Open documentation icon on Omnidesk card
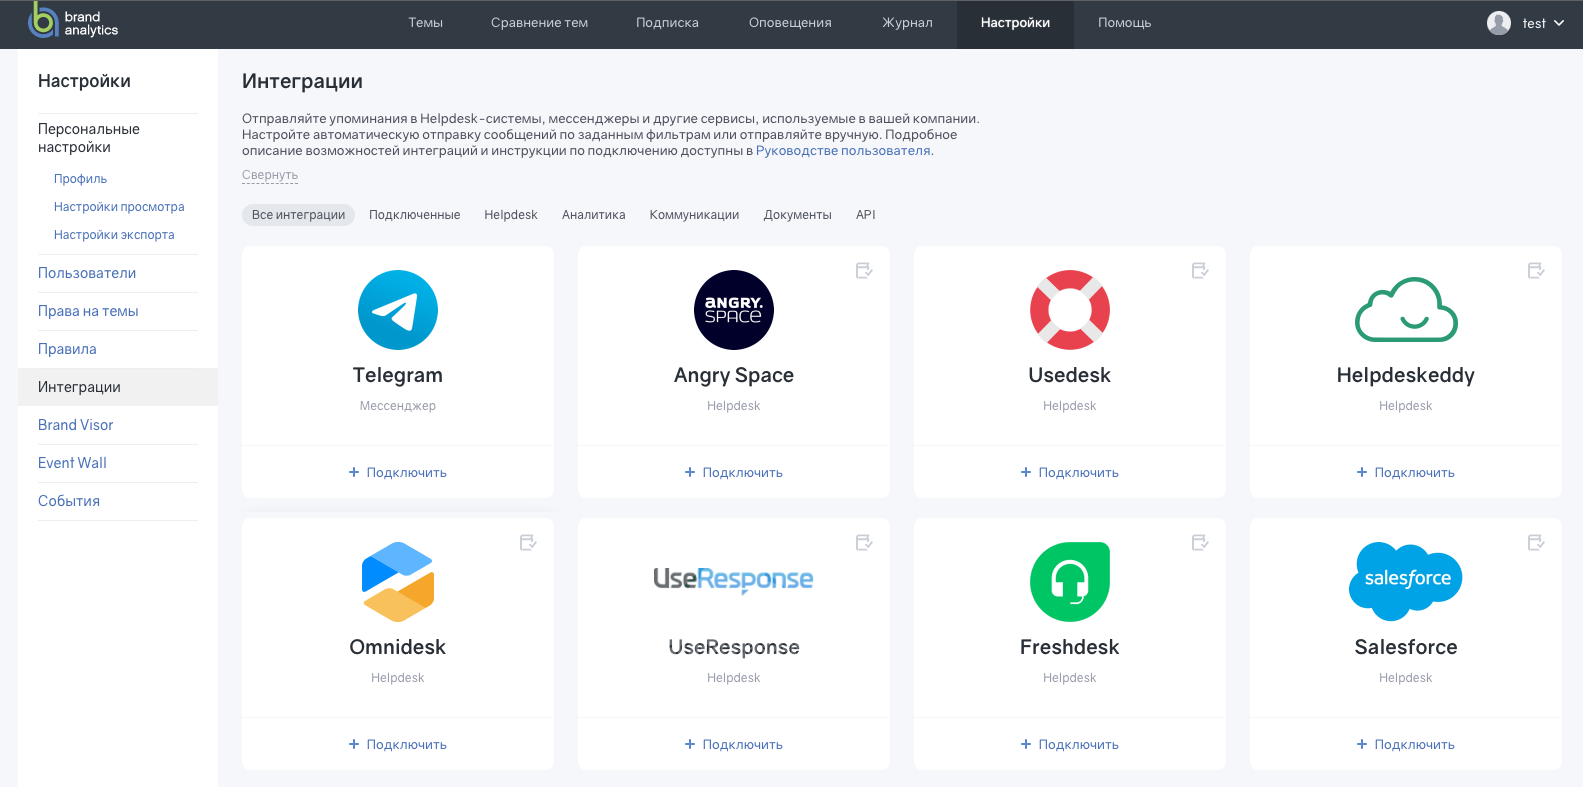Image resolution: width=1583 pixels, height=787 pixels. 529,542
